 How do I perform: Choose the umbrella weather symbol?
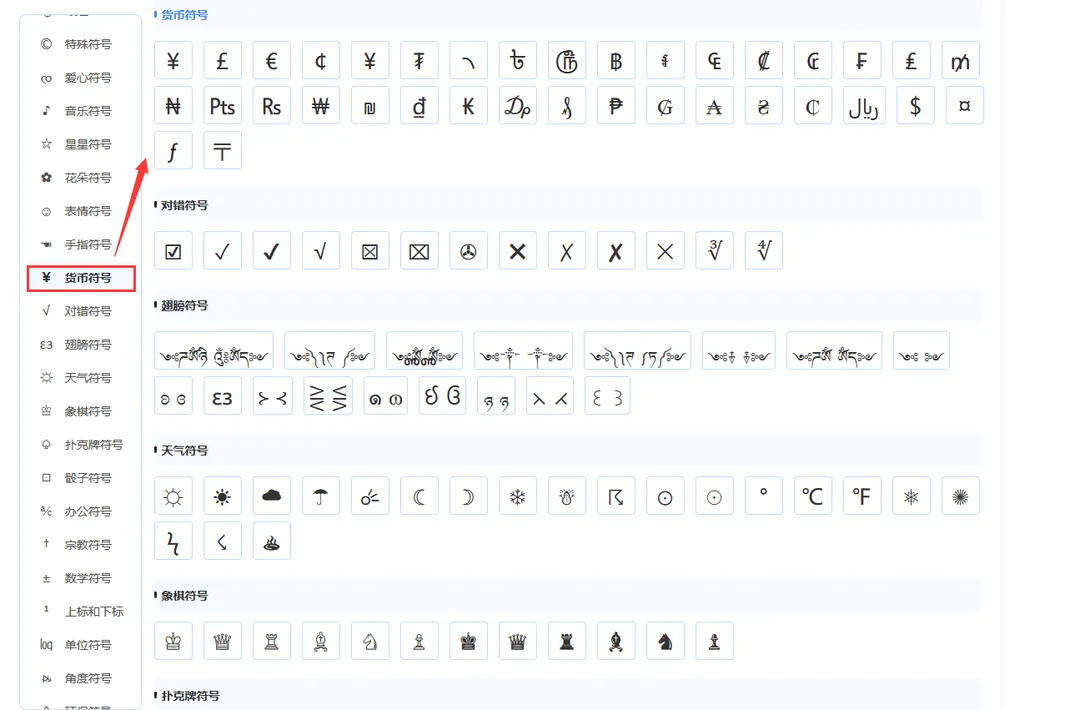[x=321, y=496]
